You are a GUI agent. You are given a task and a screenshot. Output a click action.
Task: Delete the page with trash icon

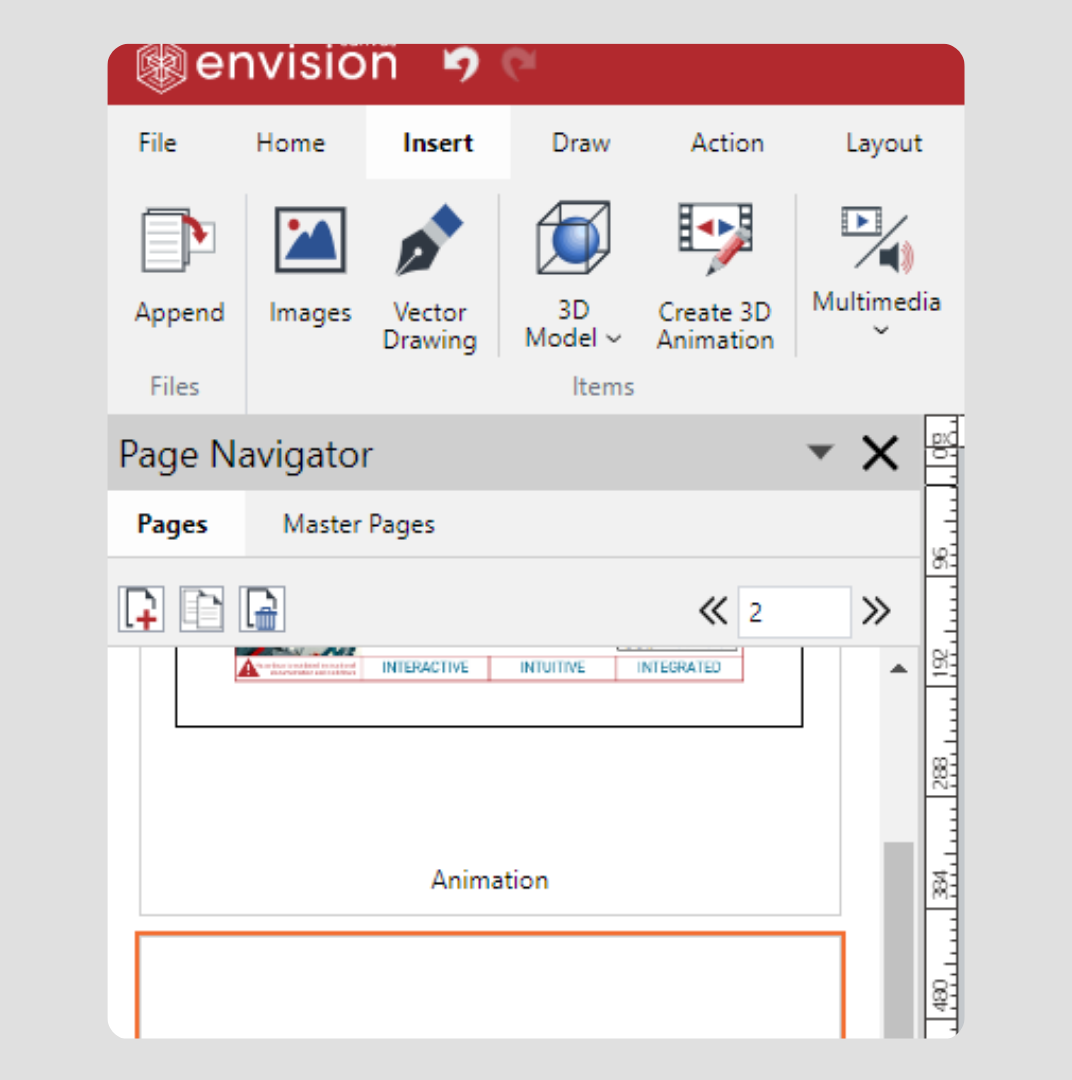(x=262, y=609)
